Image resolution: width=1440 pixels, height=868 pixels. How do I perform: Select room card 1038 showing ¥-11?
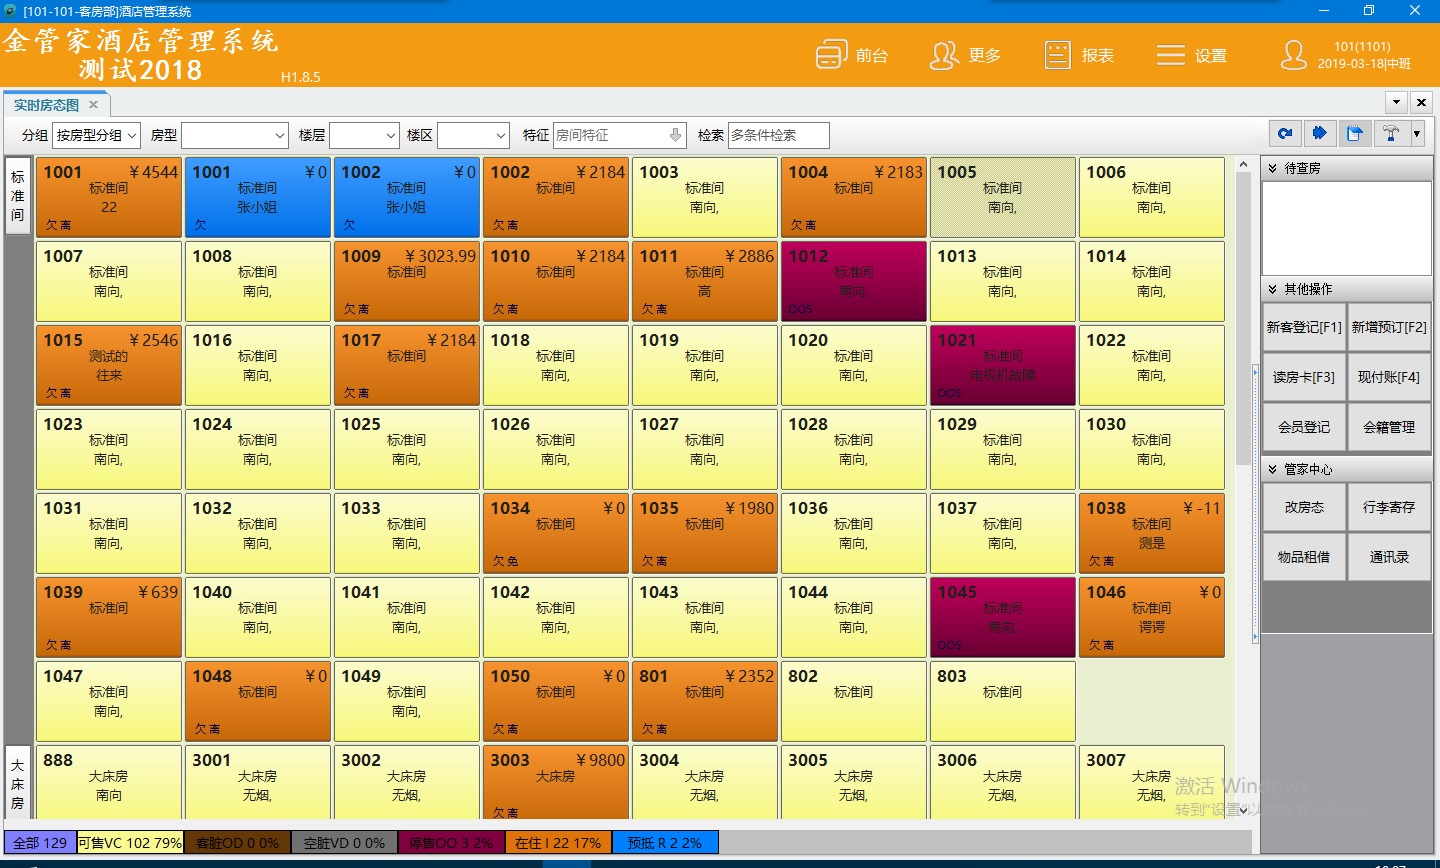(1152, 533)
